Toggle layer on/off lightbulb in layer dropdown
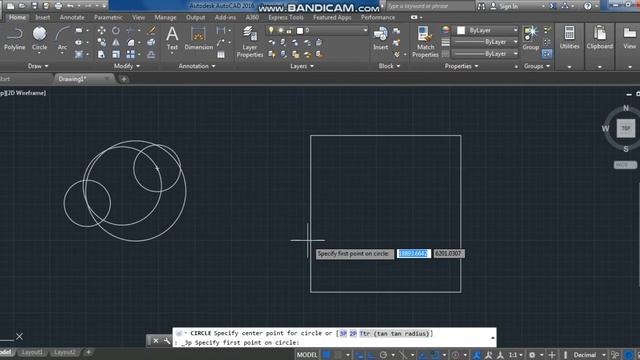Screen dimensions: 640x360 [x=271, y=30]
